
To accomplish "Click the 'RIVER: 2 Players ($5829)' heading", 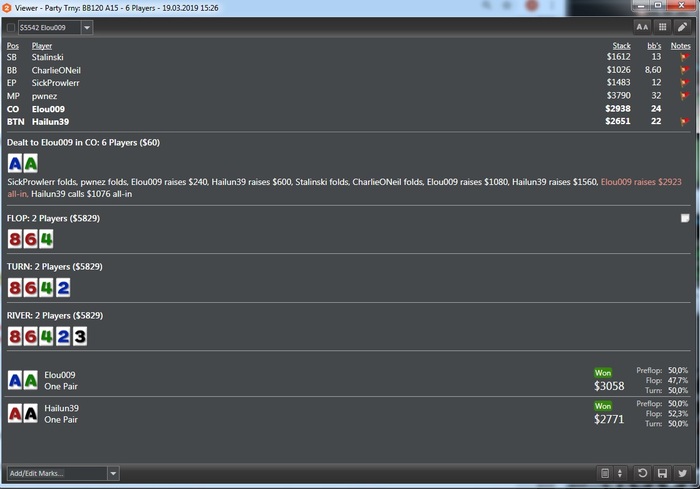I will 54,316.
